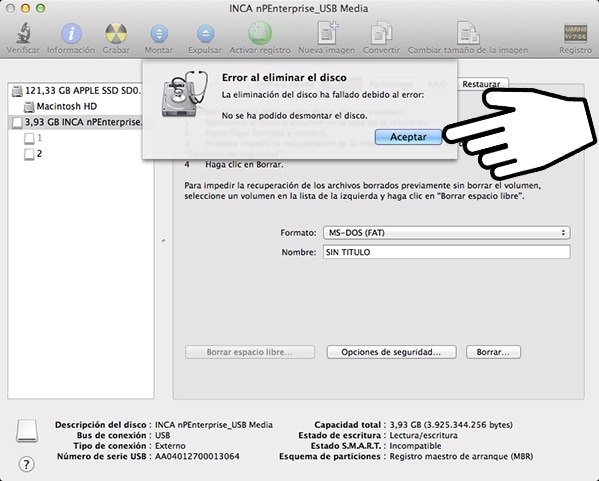Viewport: 599px width, 481px height.
Task: Switch to the Restaurar tab
Action: 481,84
